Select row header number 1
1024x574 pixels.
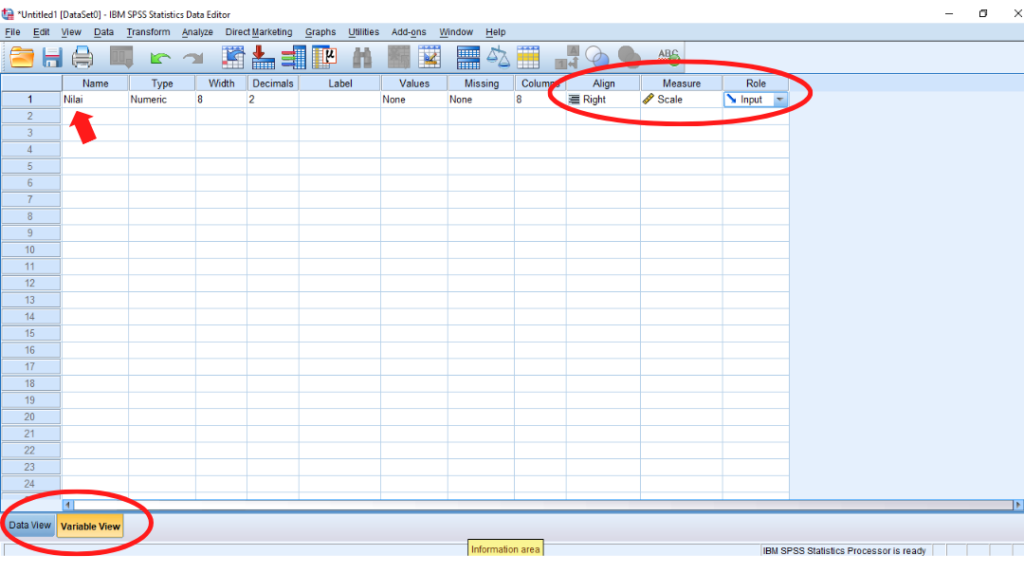(x=31, y=99)
